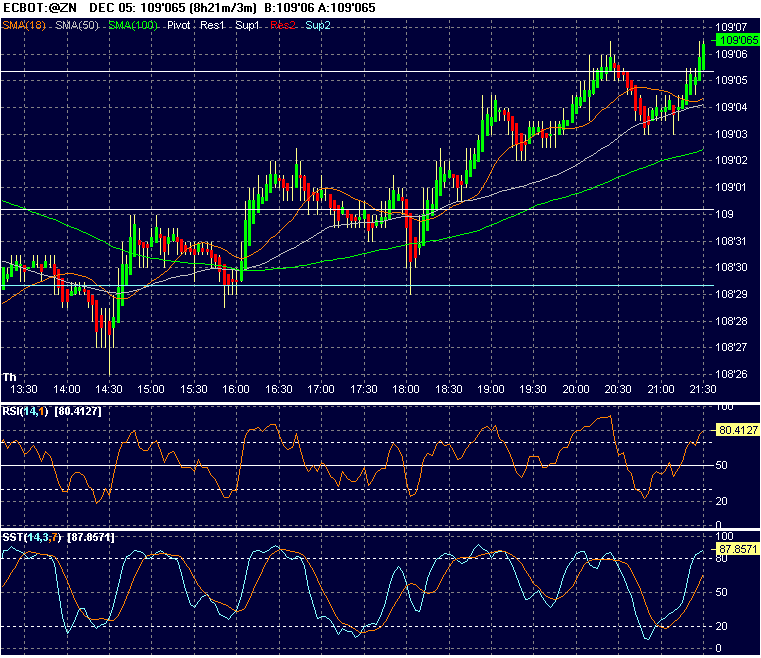This screenshot has width=761, height=658.
Task: Click the 17:00 time axis label
Action: tap(321, 390)
